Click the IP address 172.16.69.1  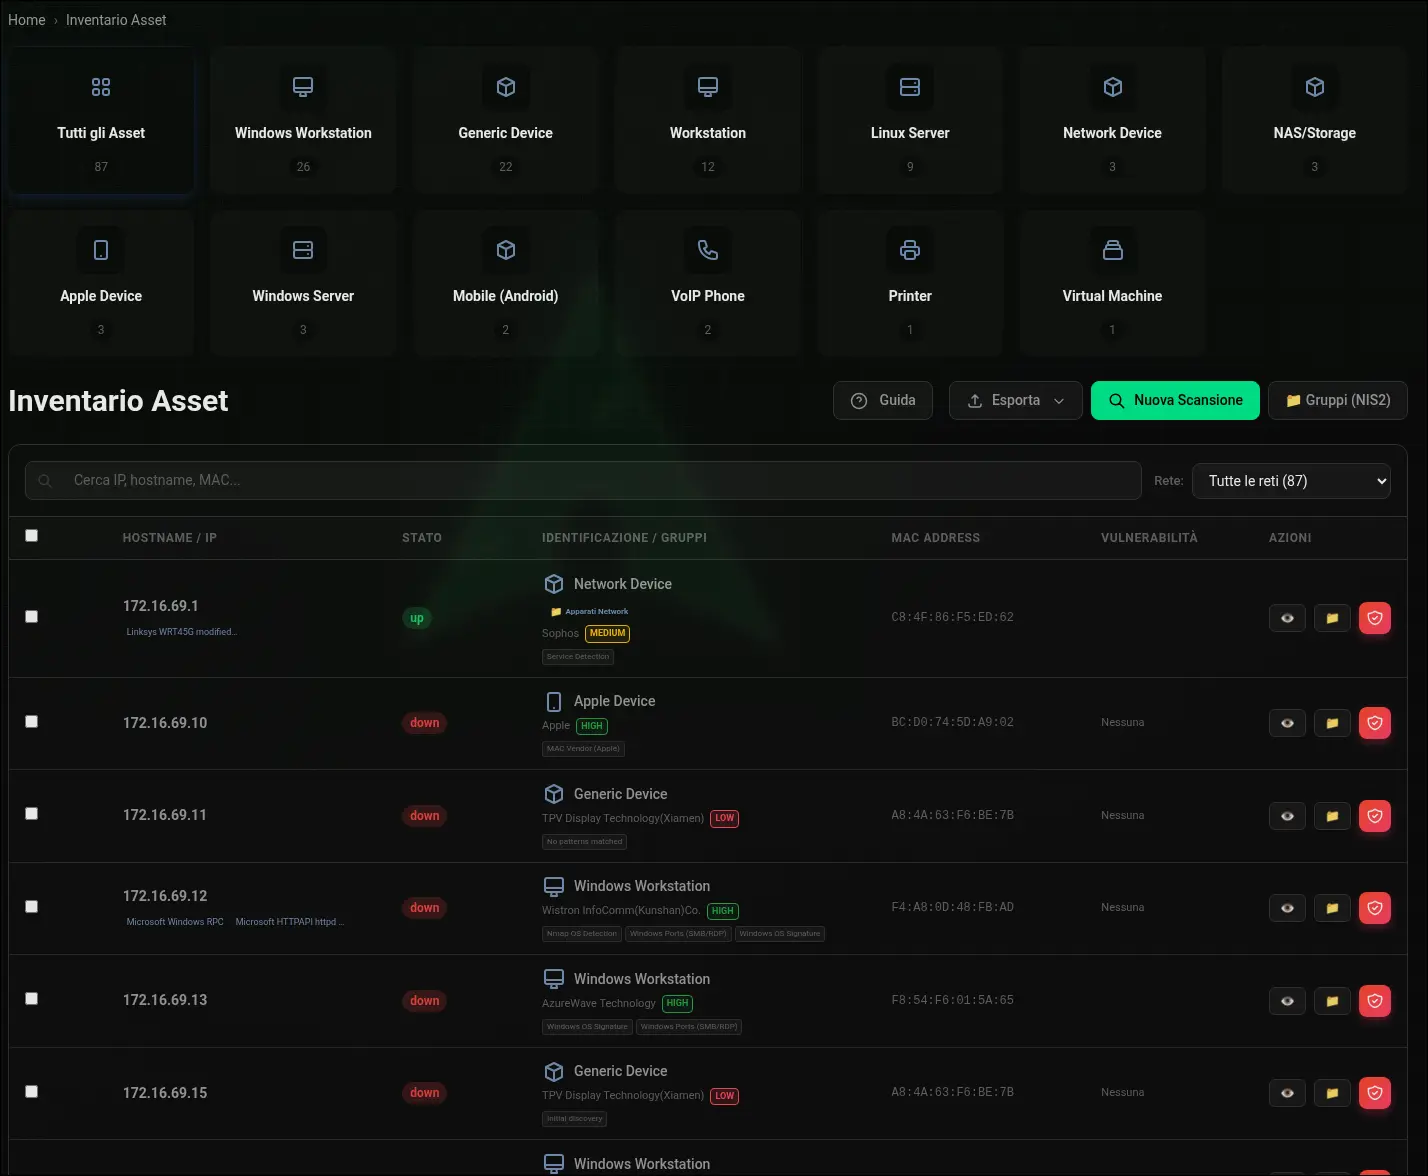tap(161, 606)
